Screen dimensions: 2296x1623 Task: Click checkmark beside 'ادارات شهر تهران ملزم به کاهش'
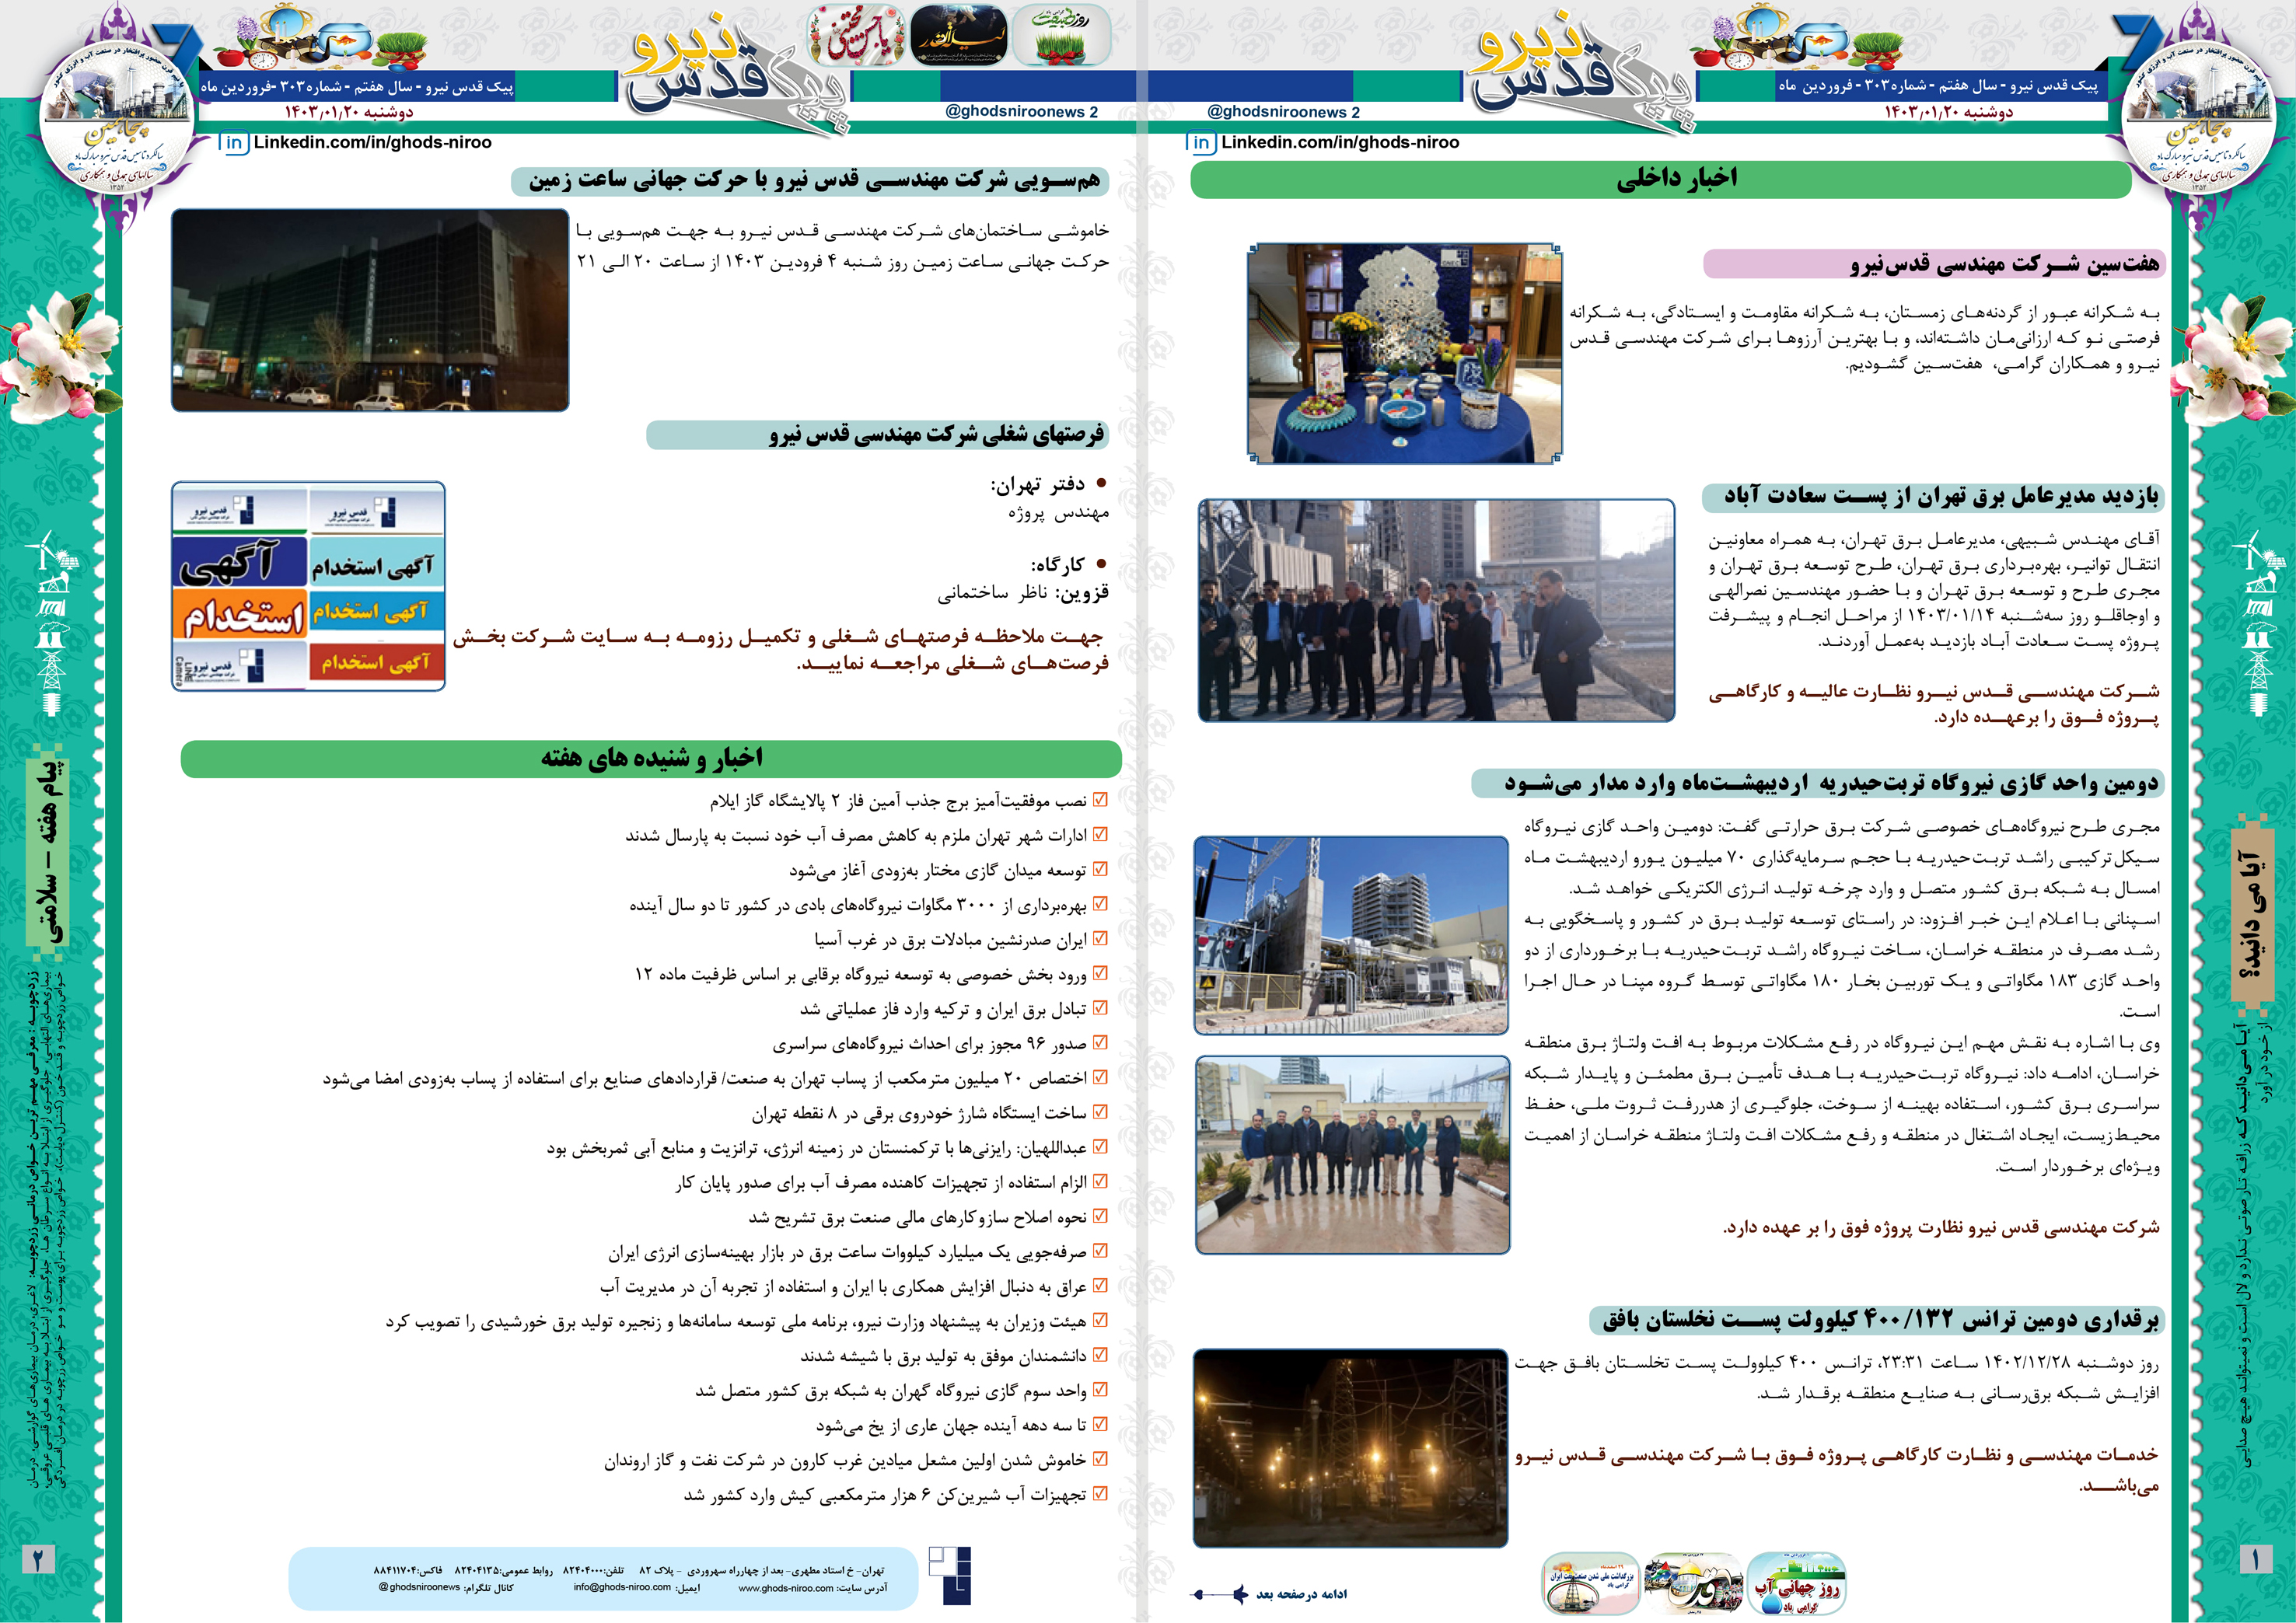[x=1100, y=834]
